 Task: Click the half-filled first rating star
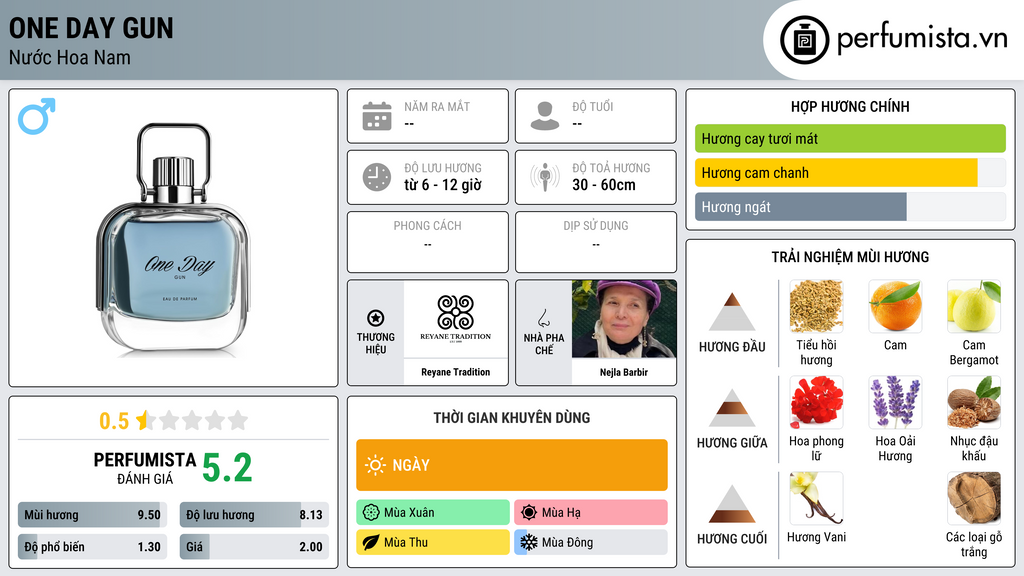(x=145, y=420)
